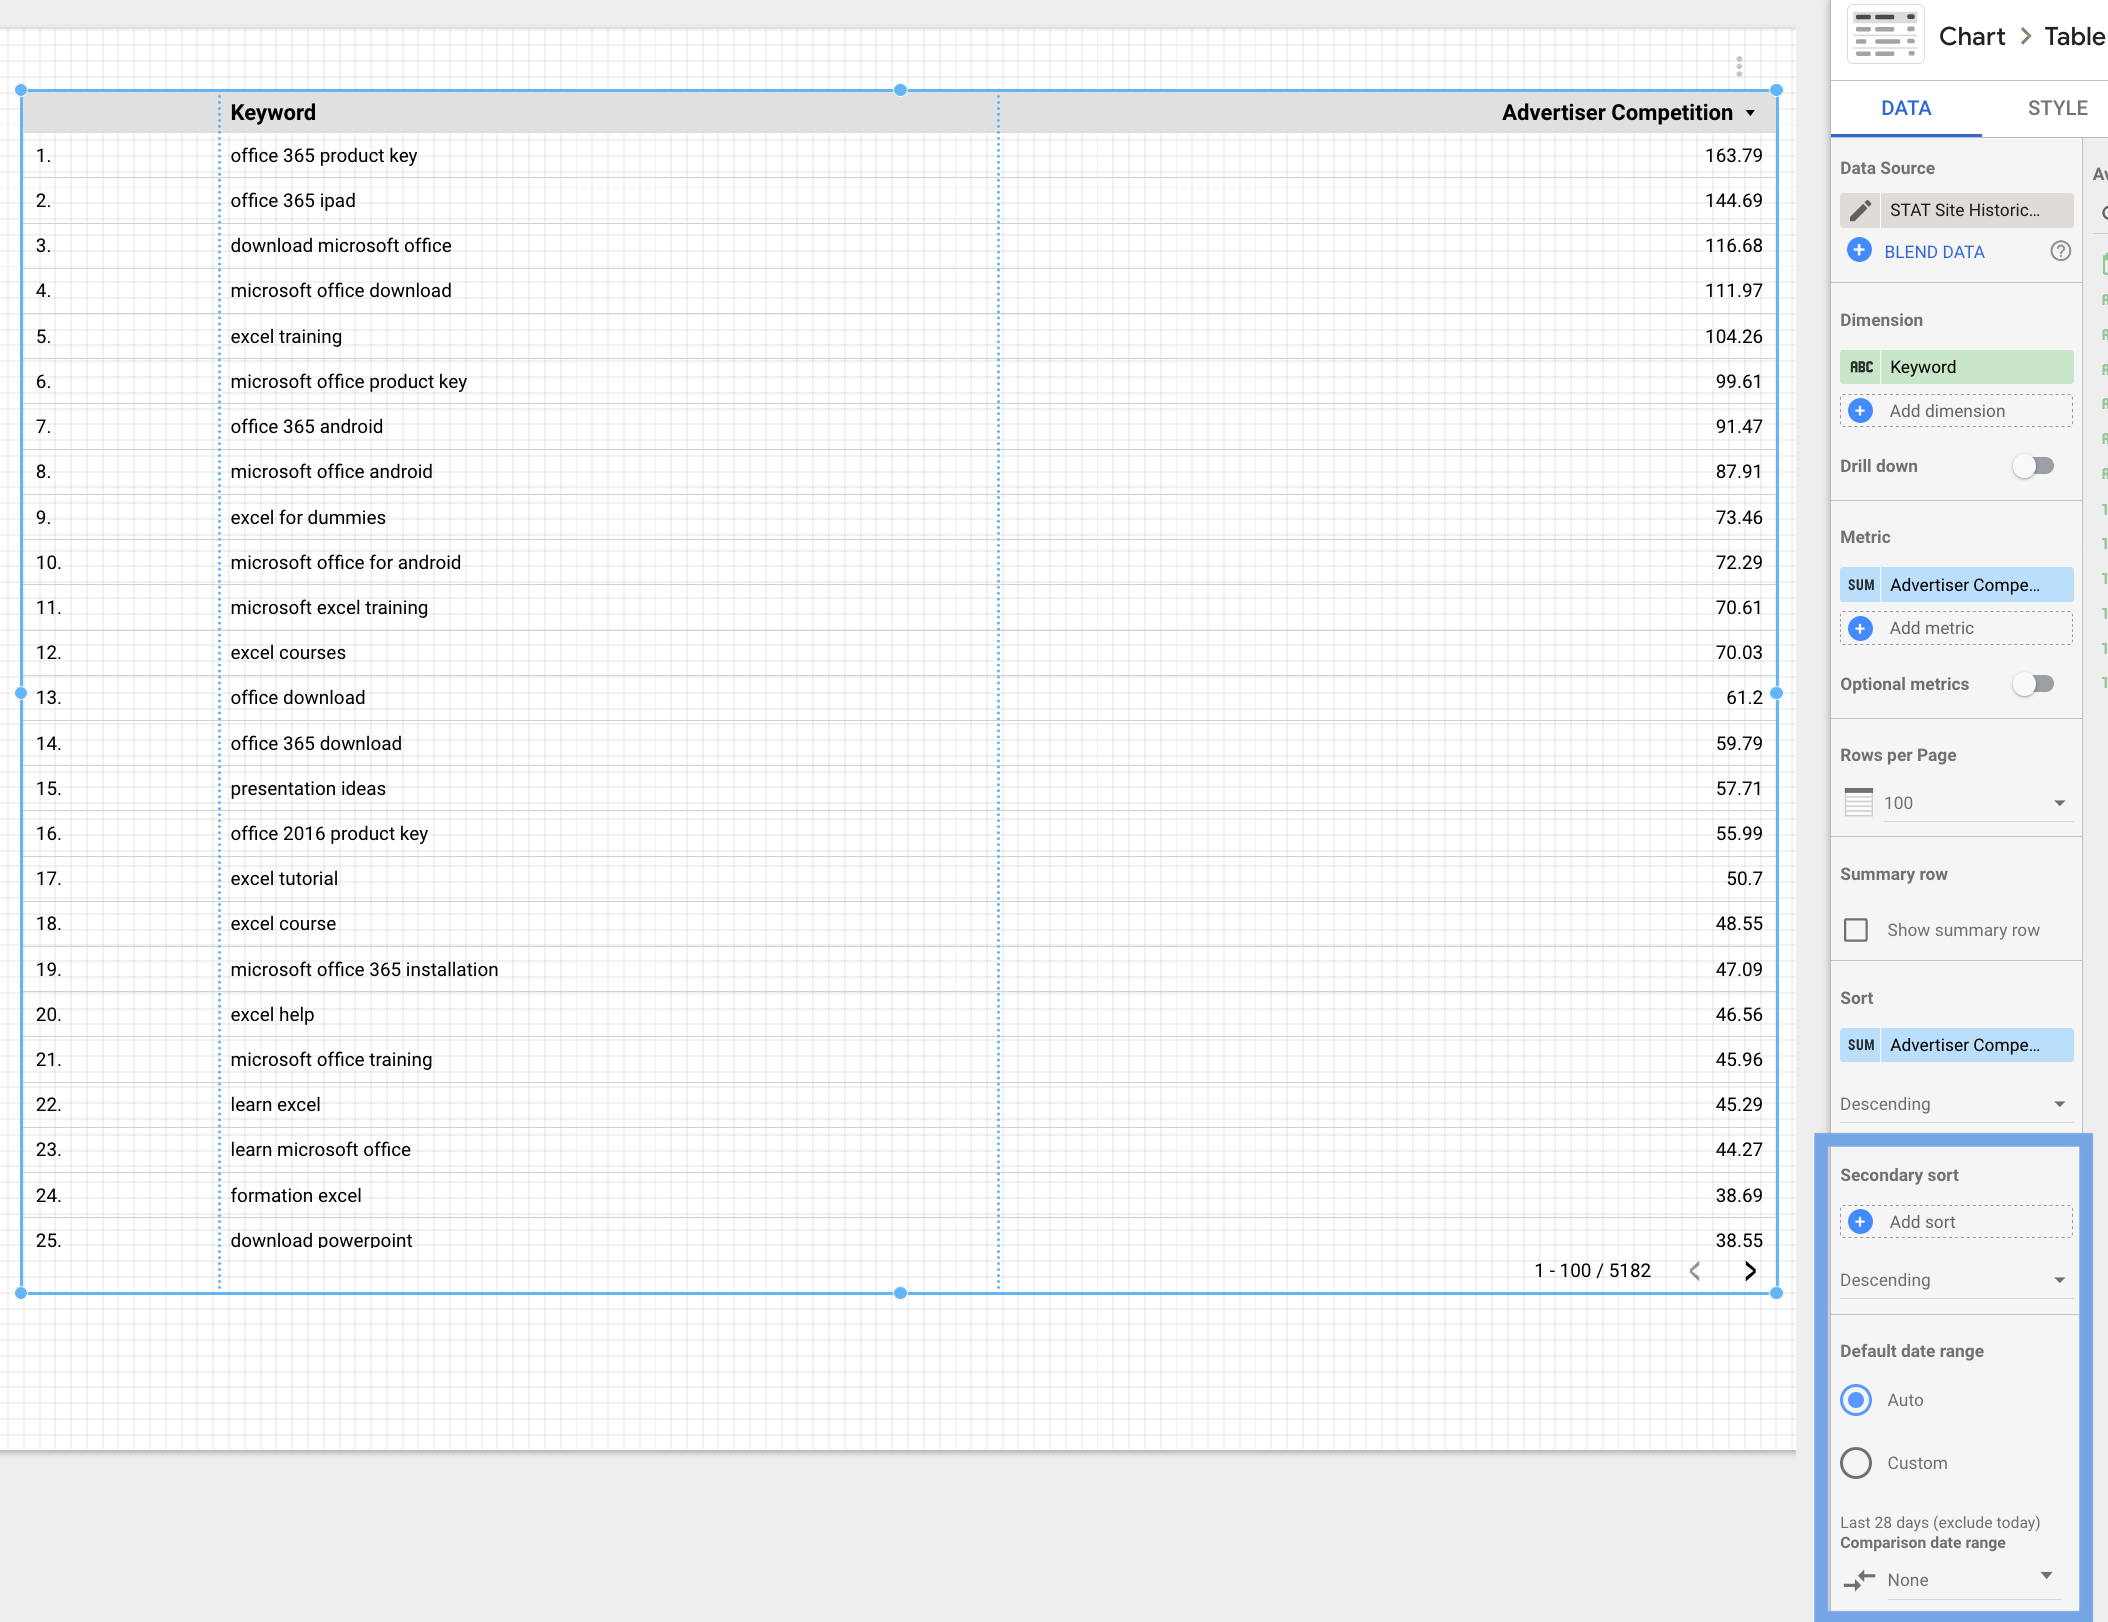The width and height of the screenshot is (2108, 1622).
Task: Open the Blend Data help question icon
Action: tap(2060, 251)
